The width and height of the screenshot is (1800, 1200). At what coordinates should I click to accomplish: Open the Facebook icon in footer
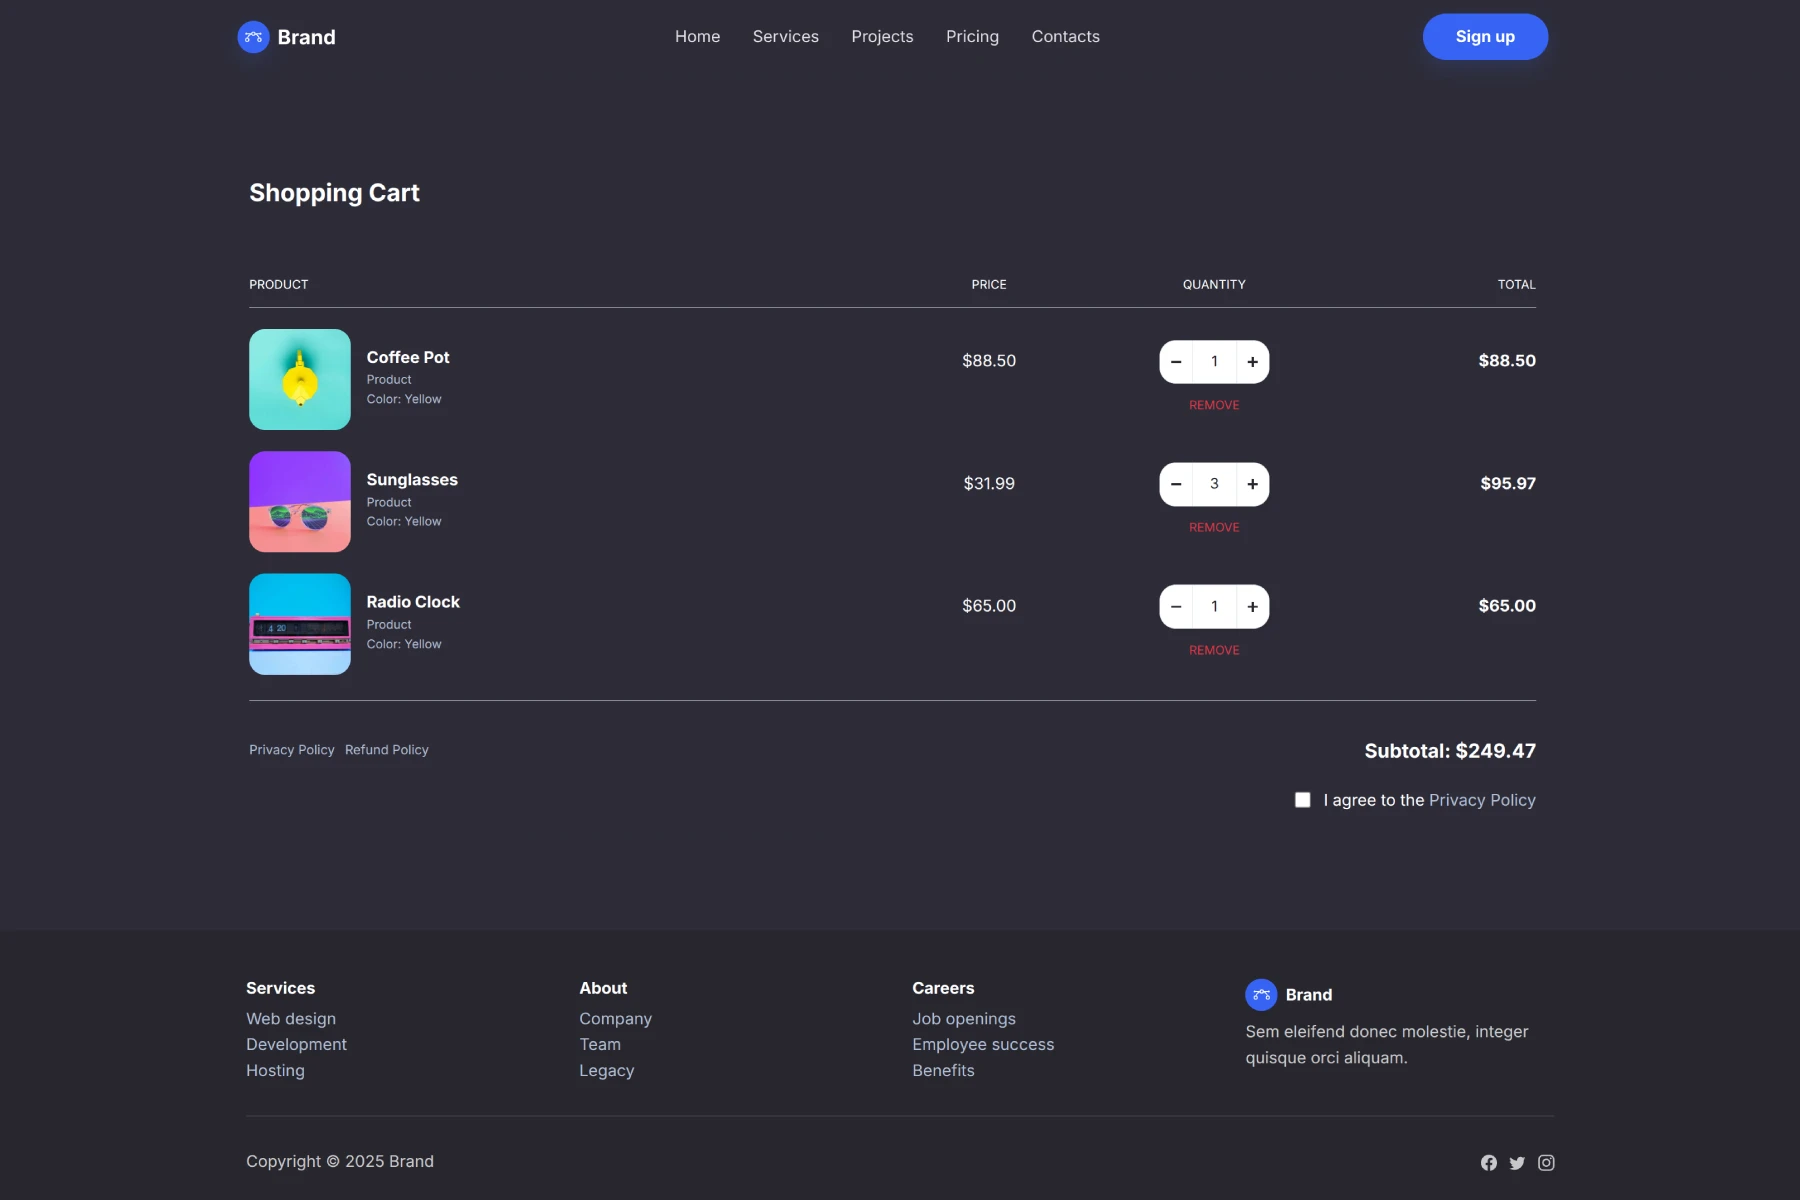click(x=1489, y=1162)
